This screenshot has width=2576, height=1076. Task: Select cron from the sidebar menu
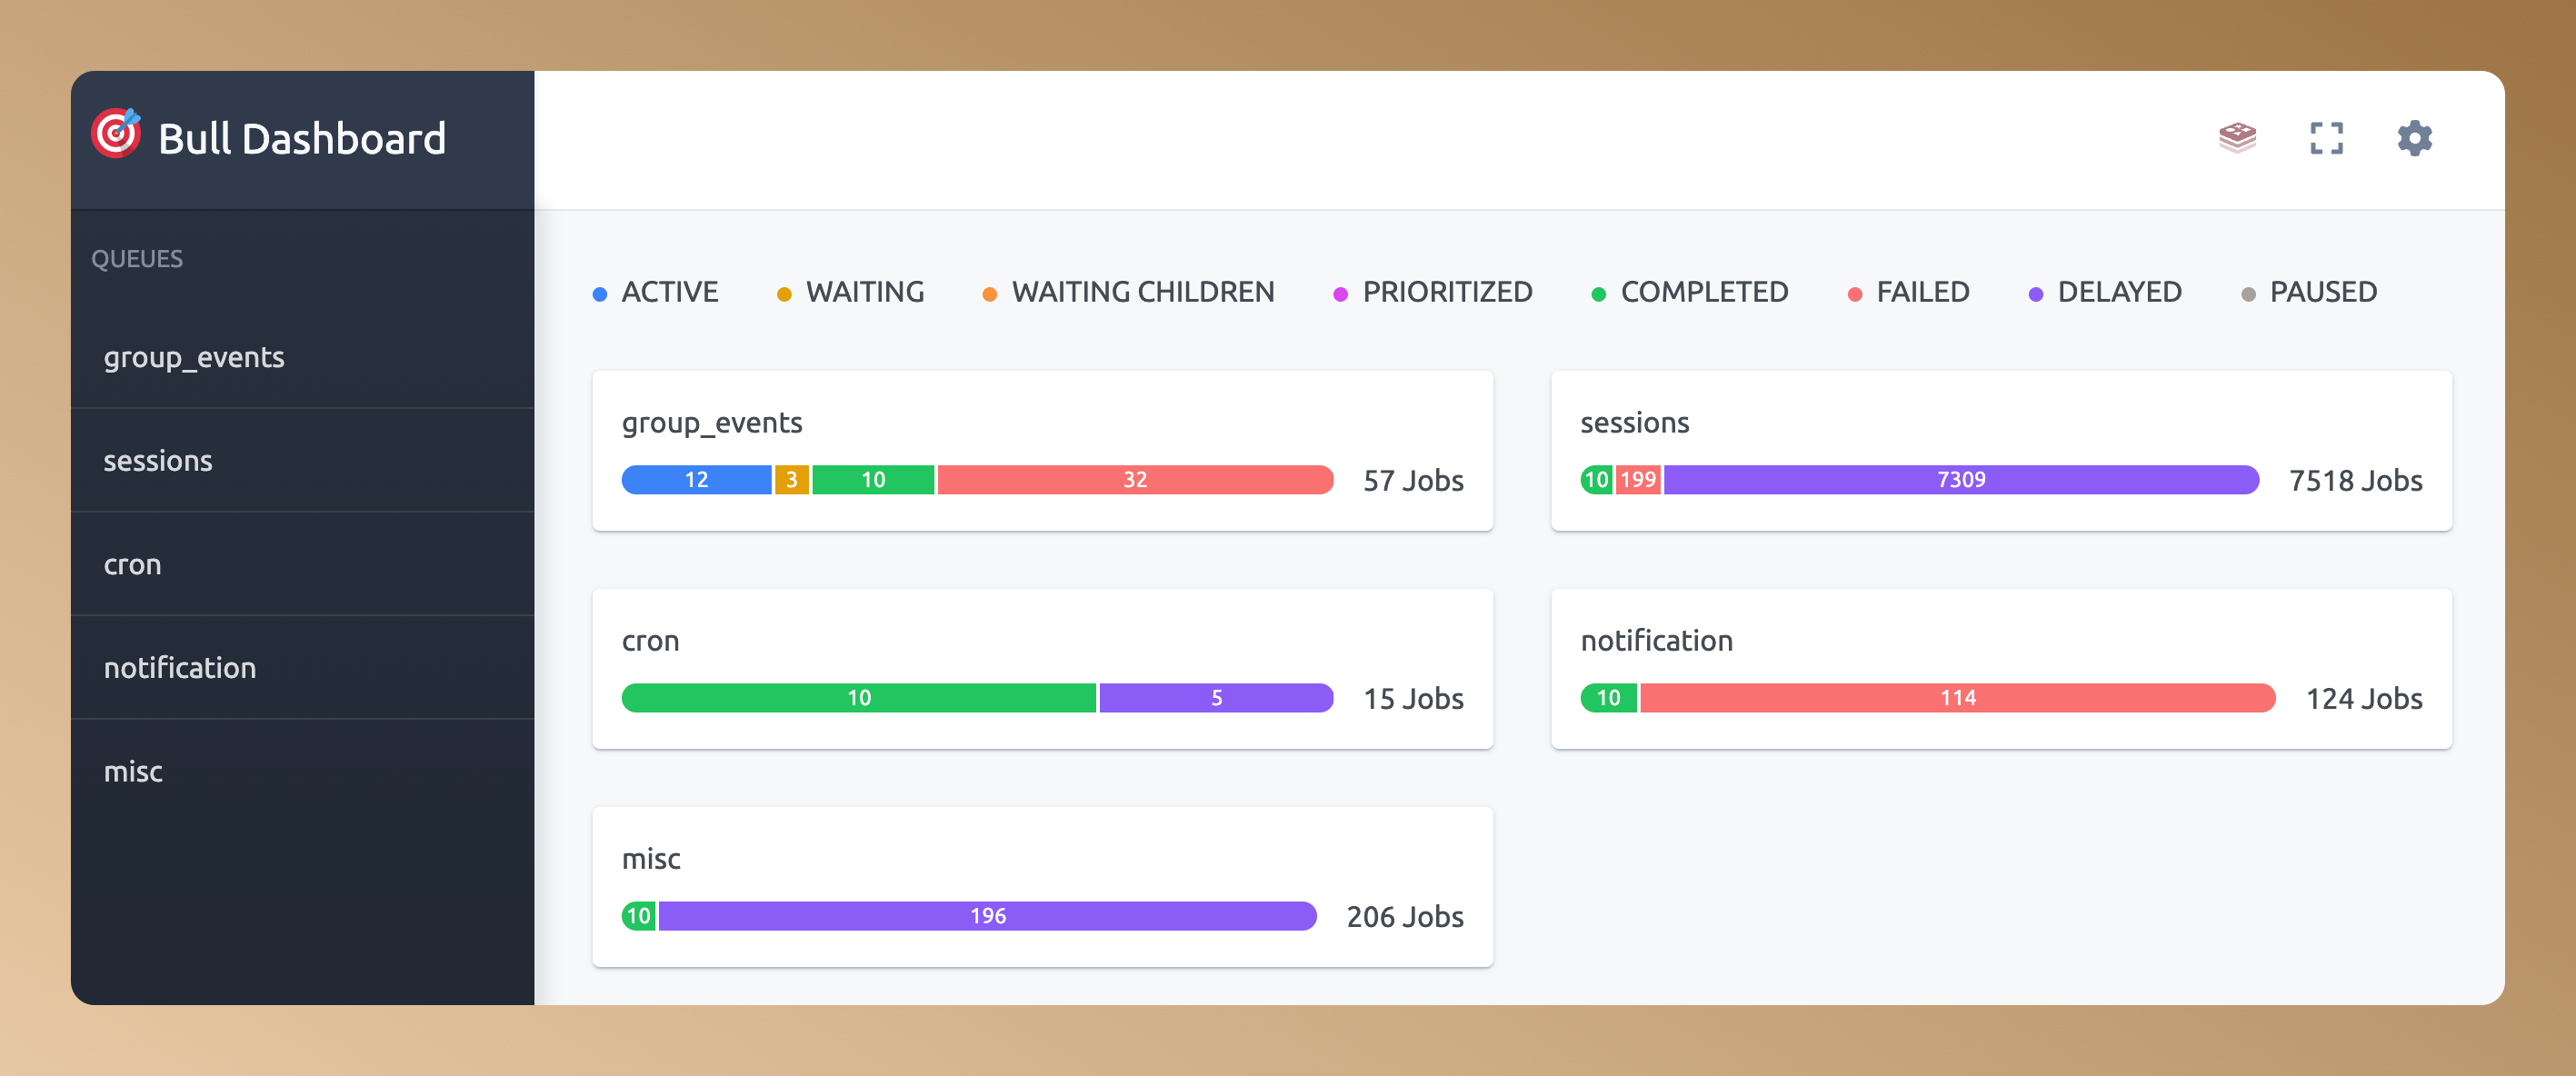point(132,564)
